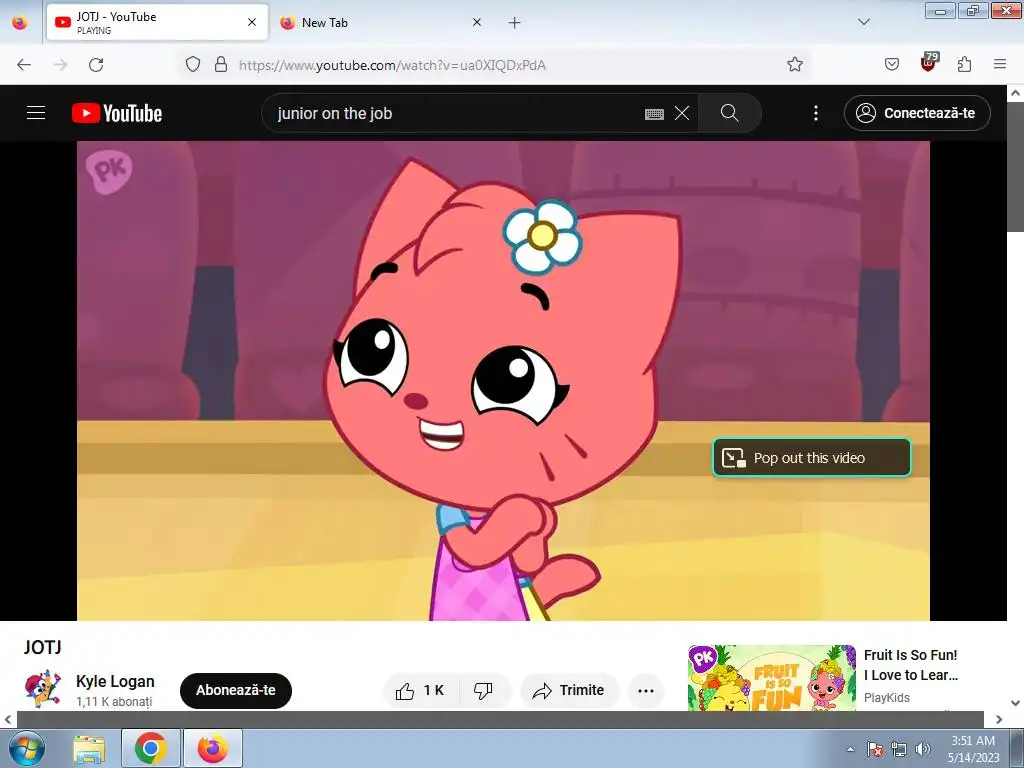Image resolution: width=1024 pixels, height=768 pixels.
Task: Open File Explorer from the taskbar
Action: click(x=89, y=748)
